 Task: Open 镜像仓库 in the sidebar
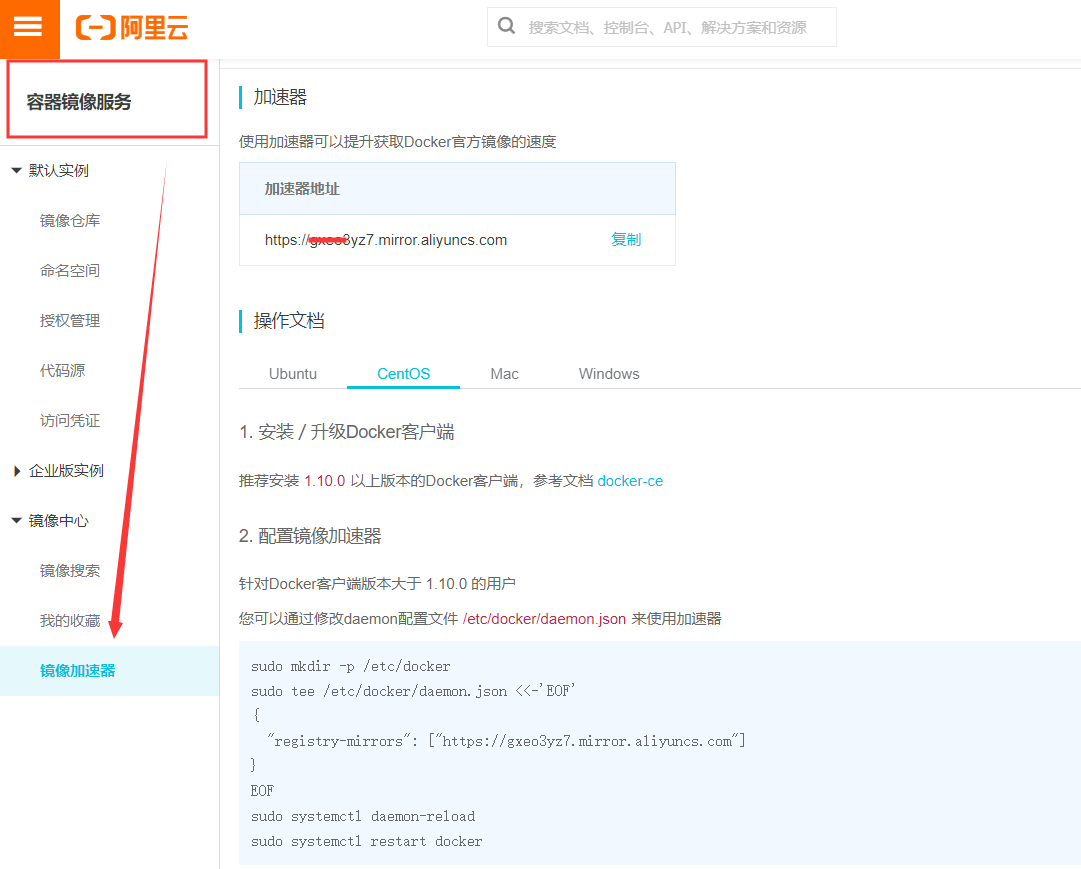pyautogui.click(x=70, y=221)
